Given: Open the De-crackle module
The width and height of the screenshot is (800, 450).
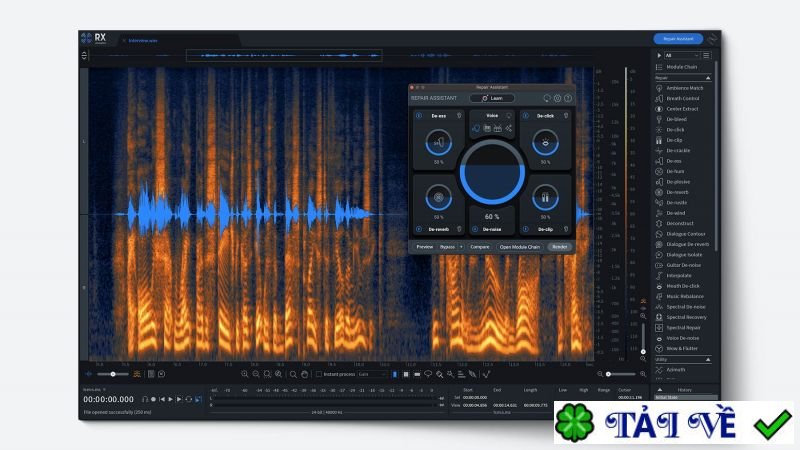Looking at the screenshot, I should (673, 151).
